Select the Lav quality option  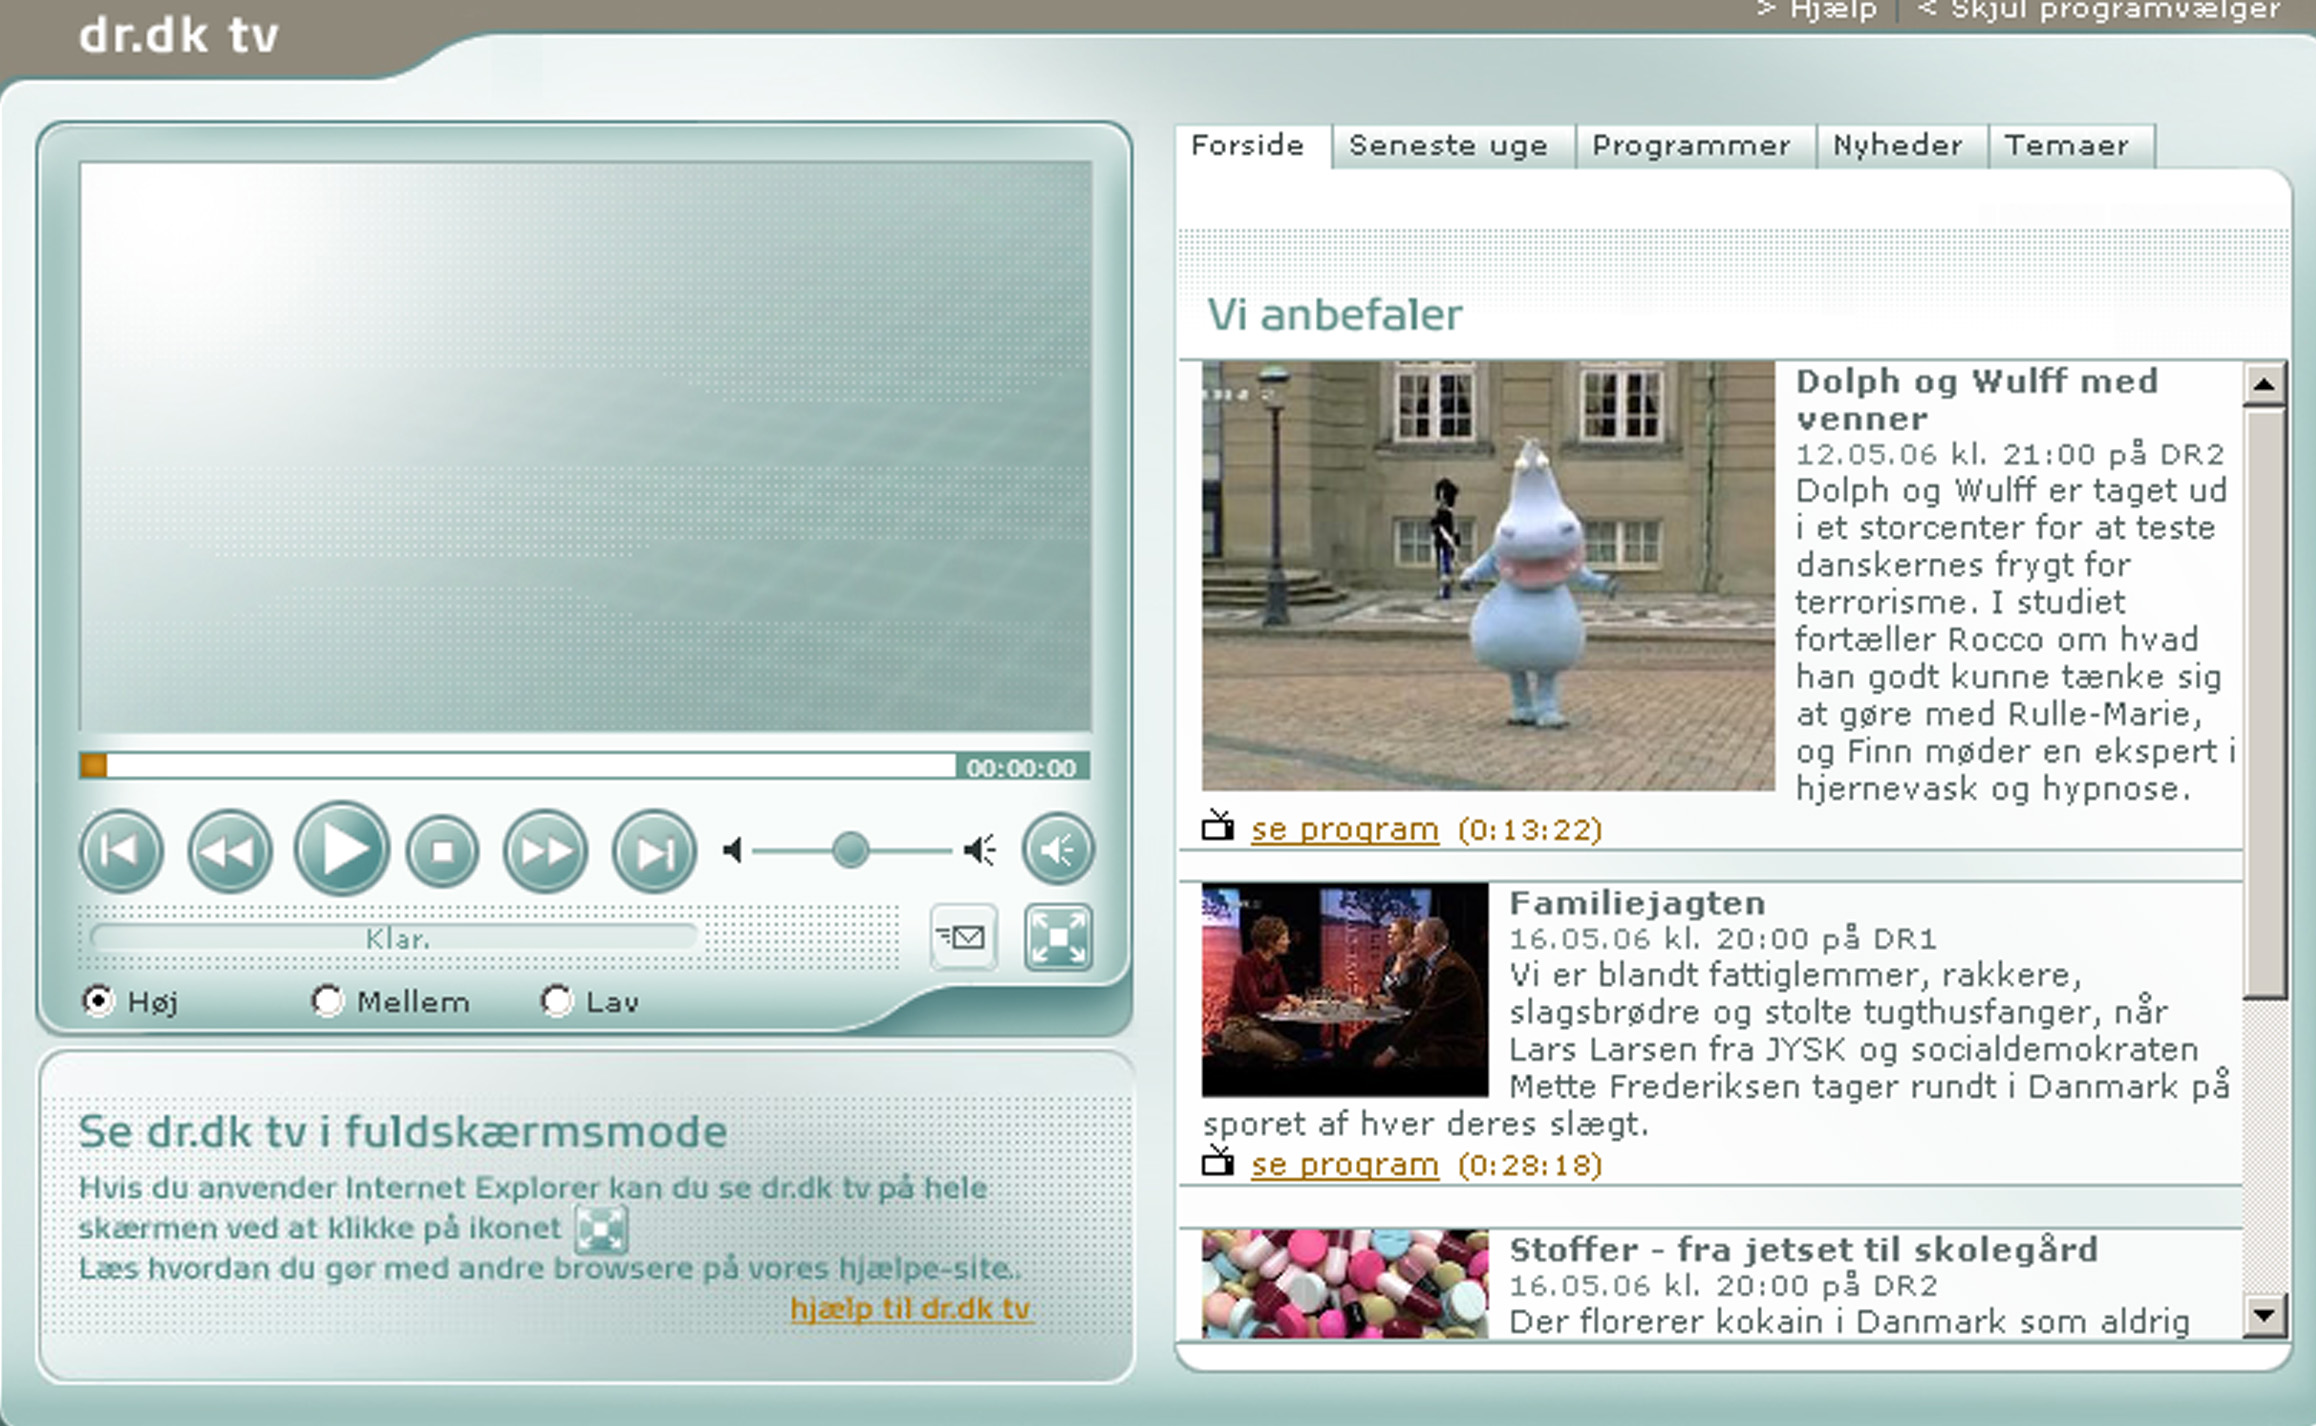coord(556,1000)
